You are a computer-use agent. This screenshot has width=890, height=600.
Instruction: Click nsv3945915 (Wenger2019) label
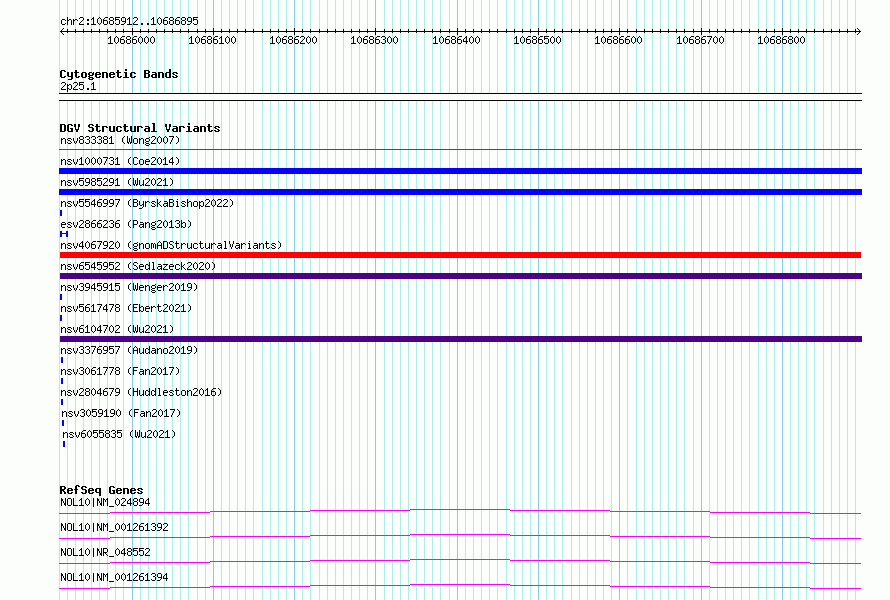pyautogui.click(x=129, y=287)
